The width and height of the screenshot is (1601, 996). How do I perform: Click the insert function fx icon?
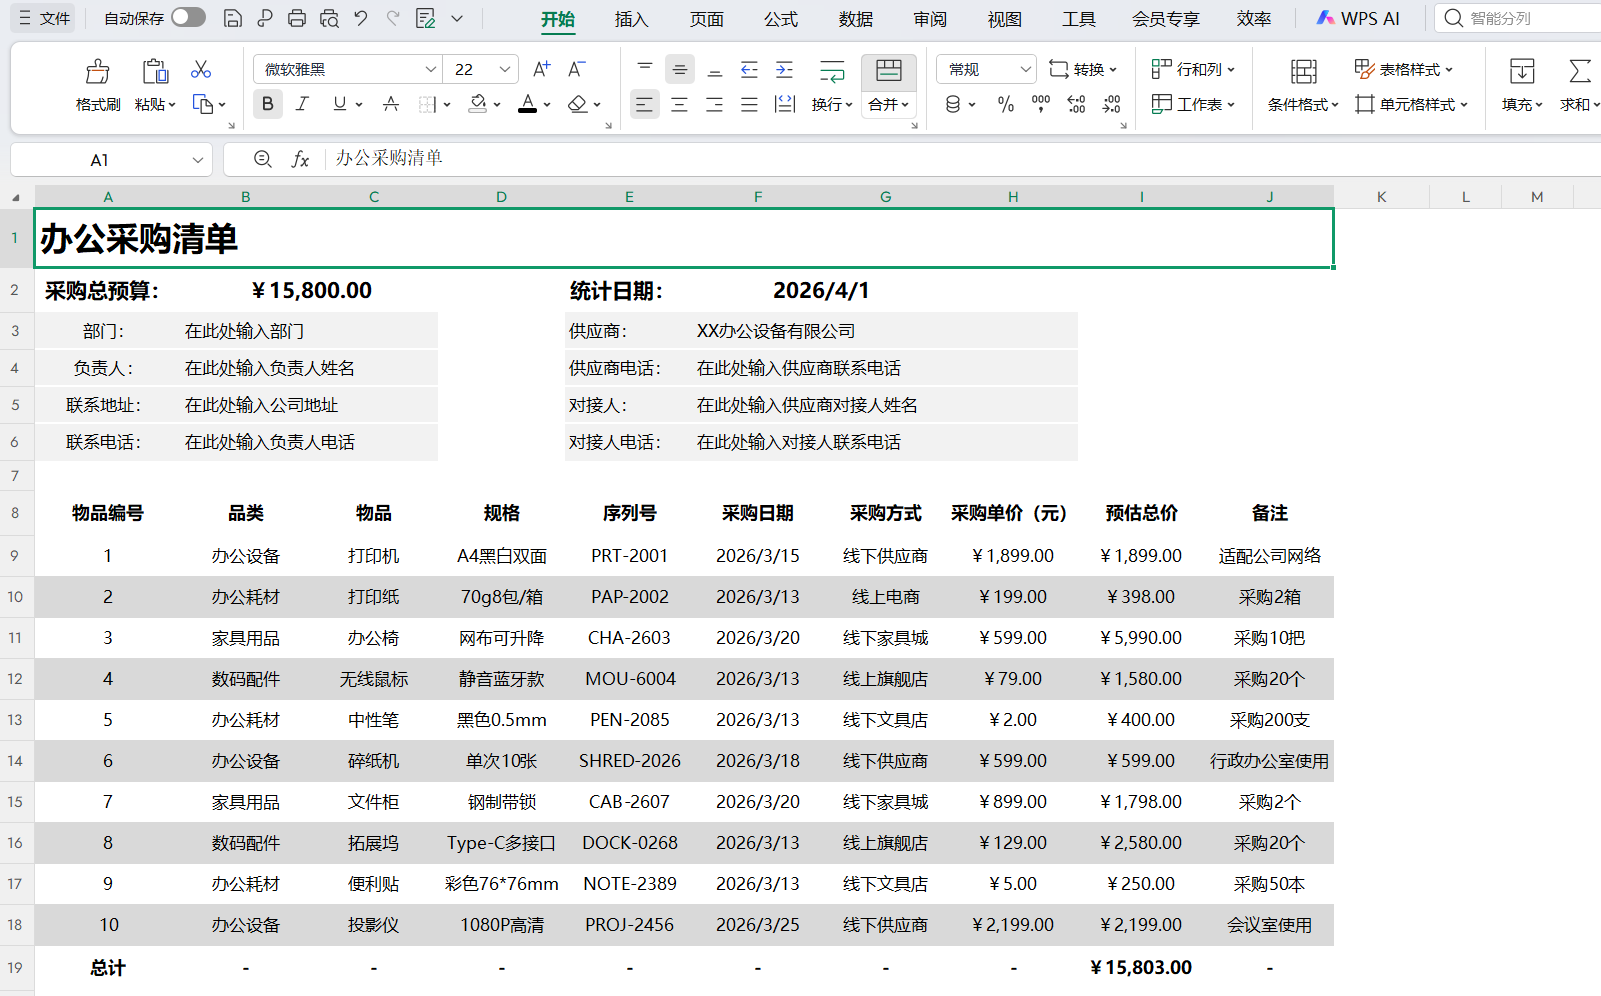[x=300, y=159]
